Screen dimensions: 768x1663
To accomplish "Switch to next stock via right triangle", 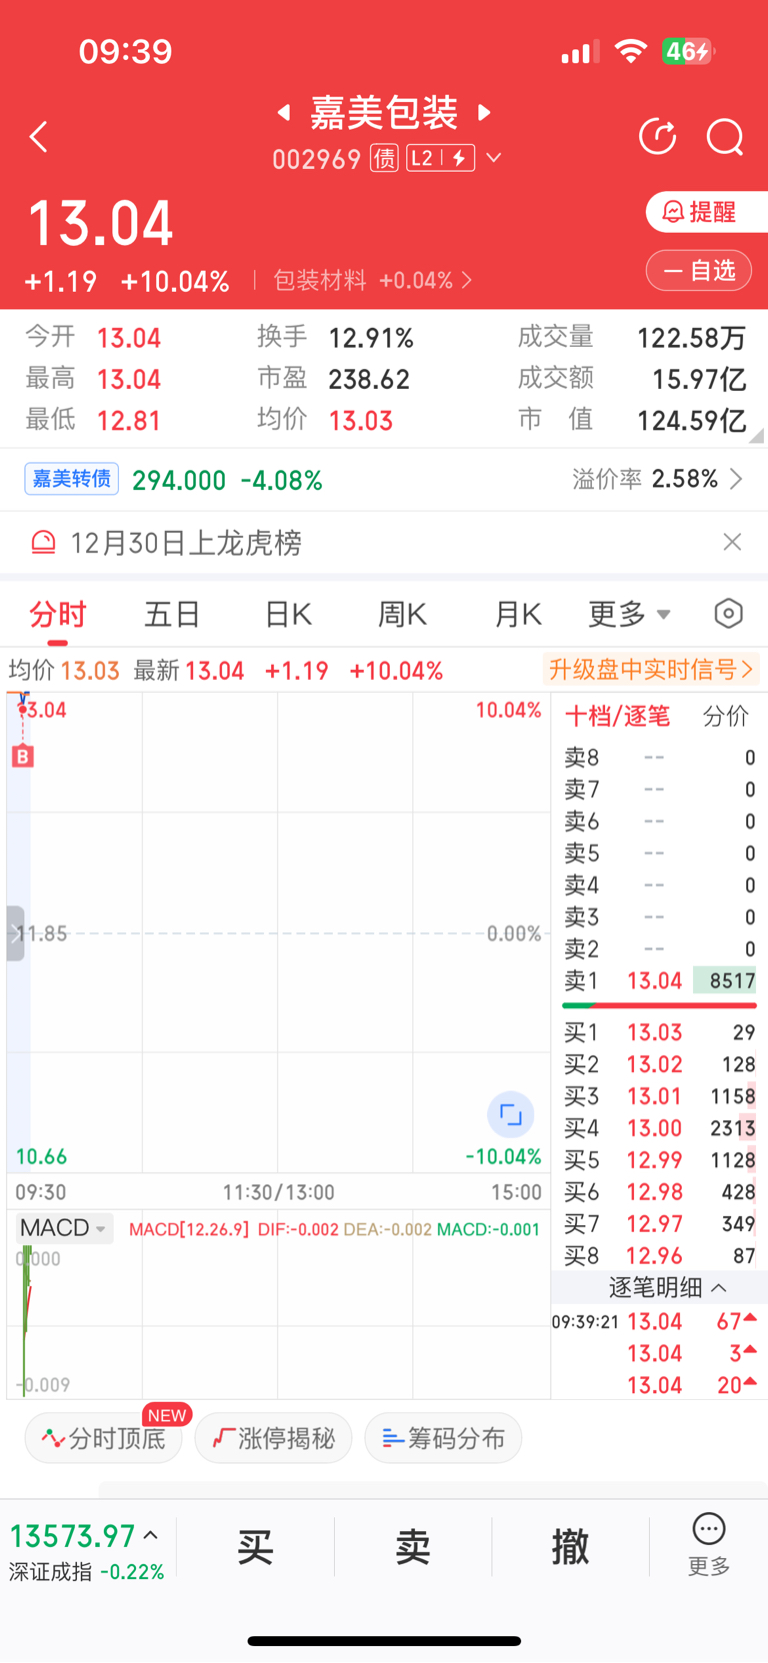I will (x=485, y=112).
